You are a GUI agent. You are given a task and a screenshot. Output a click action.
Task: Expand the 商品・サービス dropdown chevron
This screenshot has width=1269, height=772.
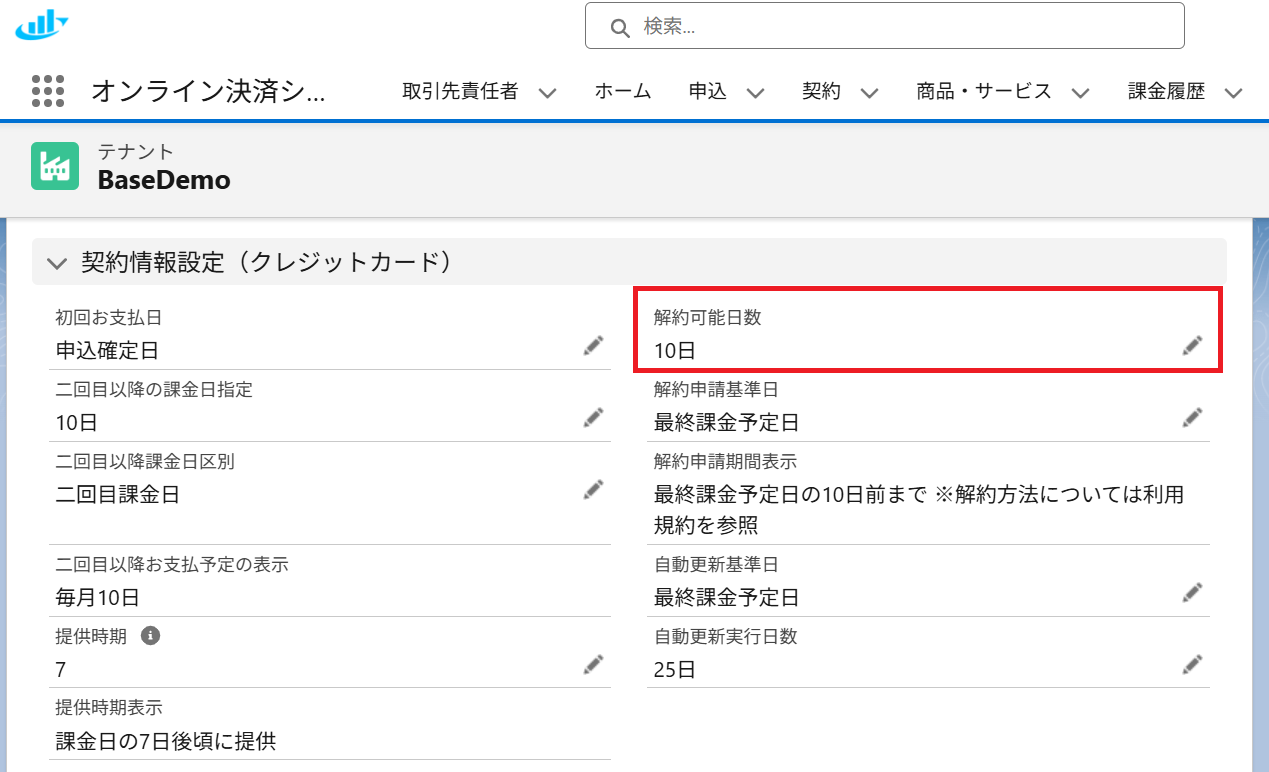1080,93
